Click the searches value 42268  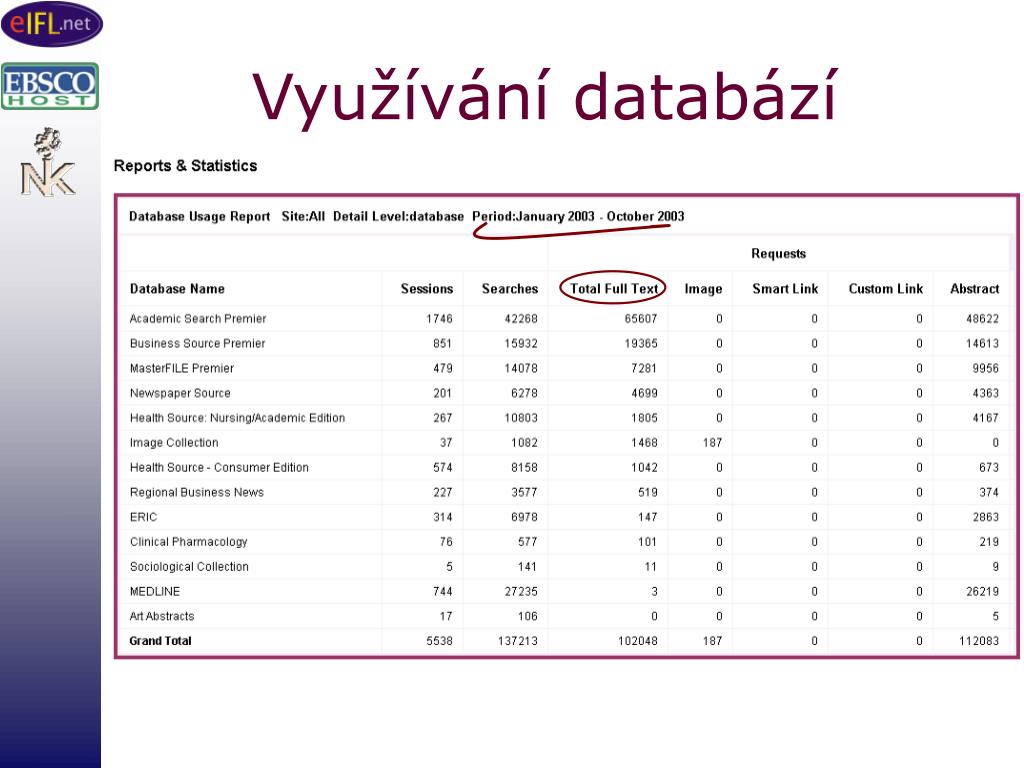(x=521, y=319)
